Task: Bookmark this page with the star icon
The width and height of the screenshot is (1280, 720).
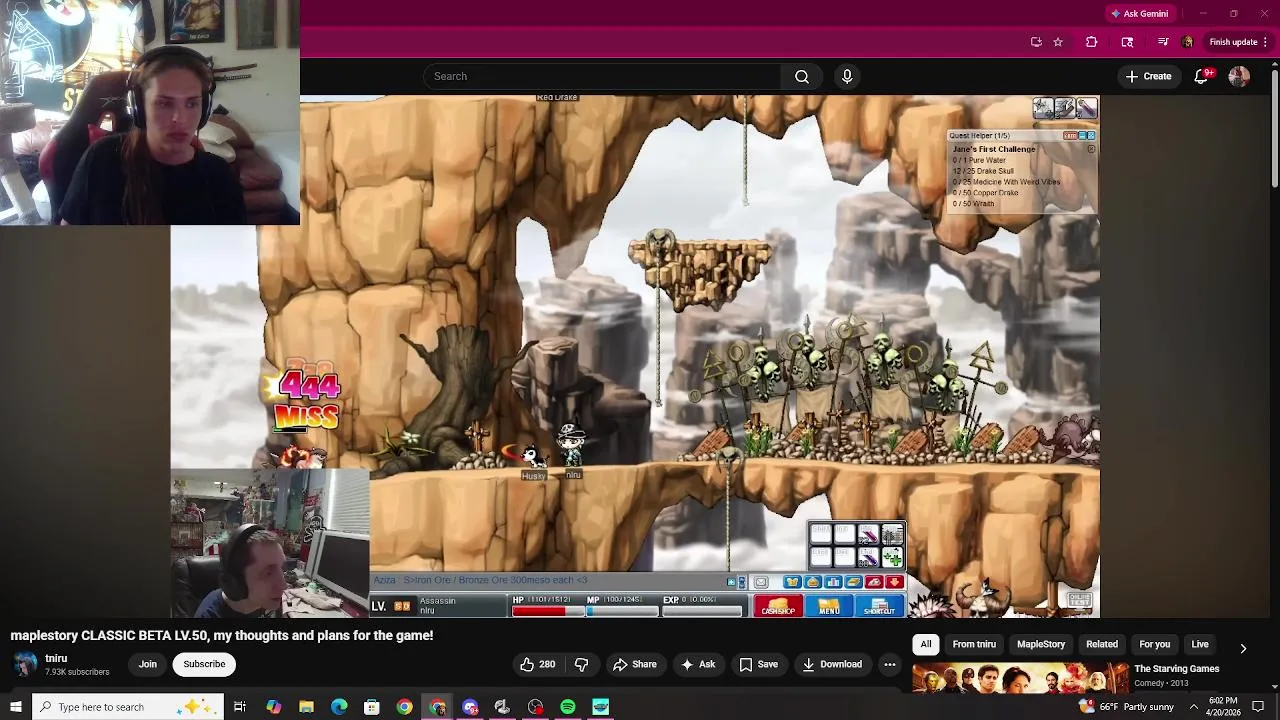Action: [1058, 42]
